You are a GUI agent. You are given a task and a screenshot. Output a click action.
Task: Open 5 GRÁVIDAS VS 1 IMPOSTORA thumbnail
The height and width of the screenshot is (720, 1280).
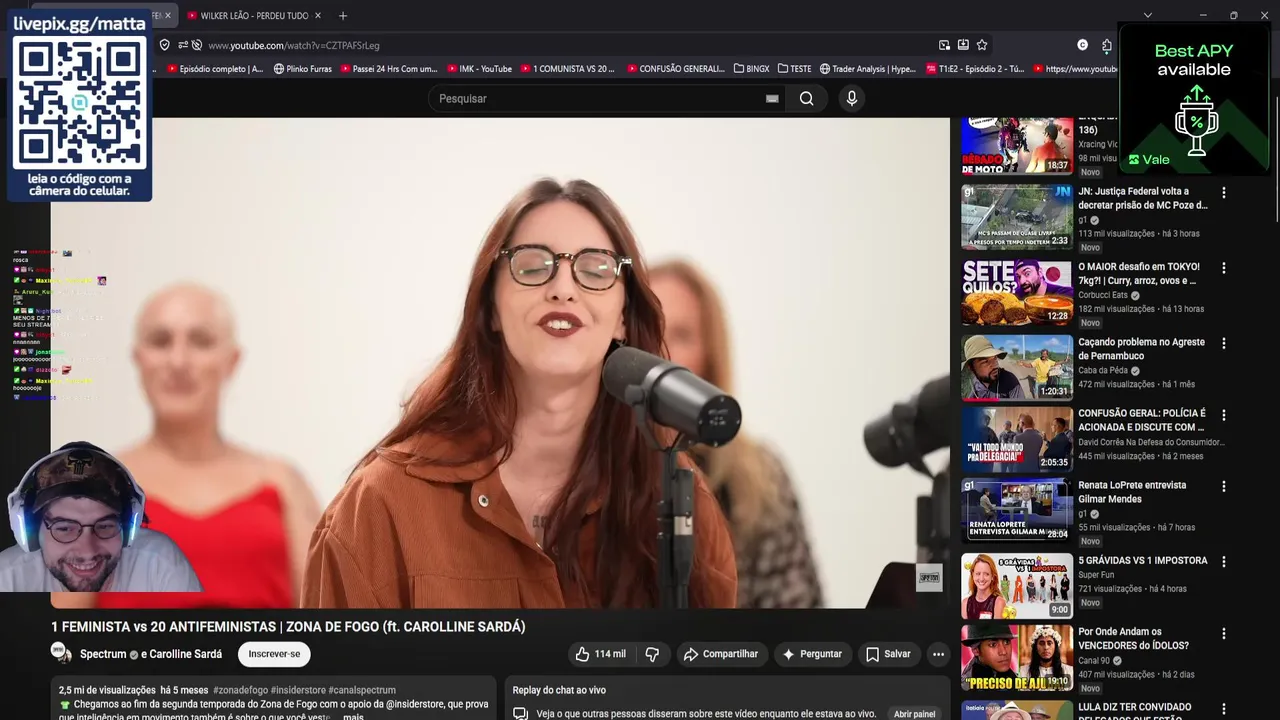pos(1017,586)
